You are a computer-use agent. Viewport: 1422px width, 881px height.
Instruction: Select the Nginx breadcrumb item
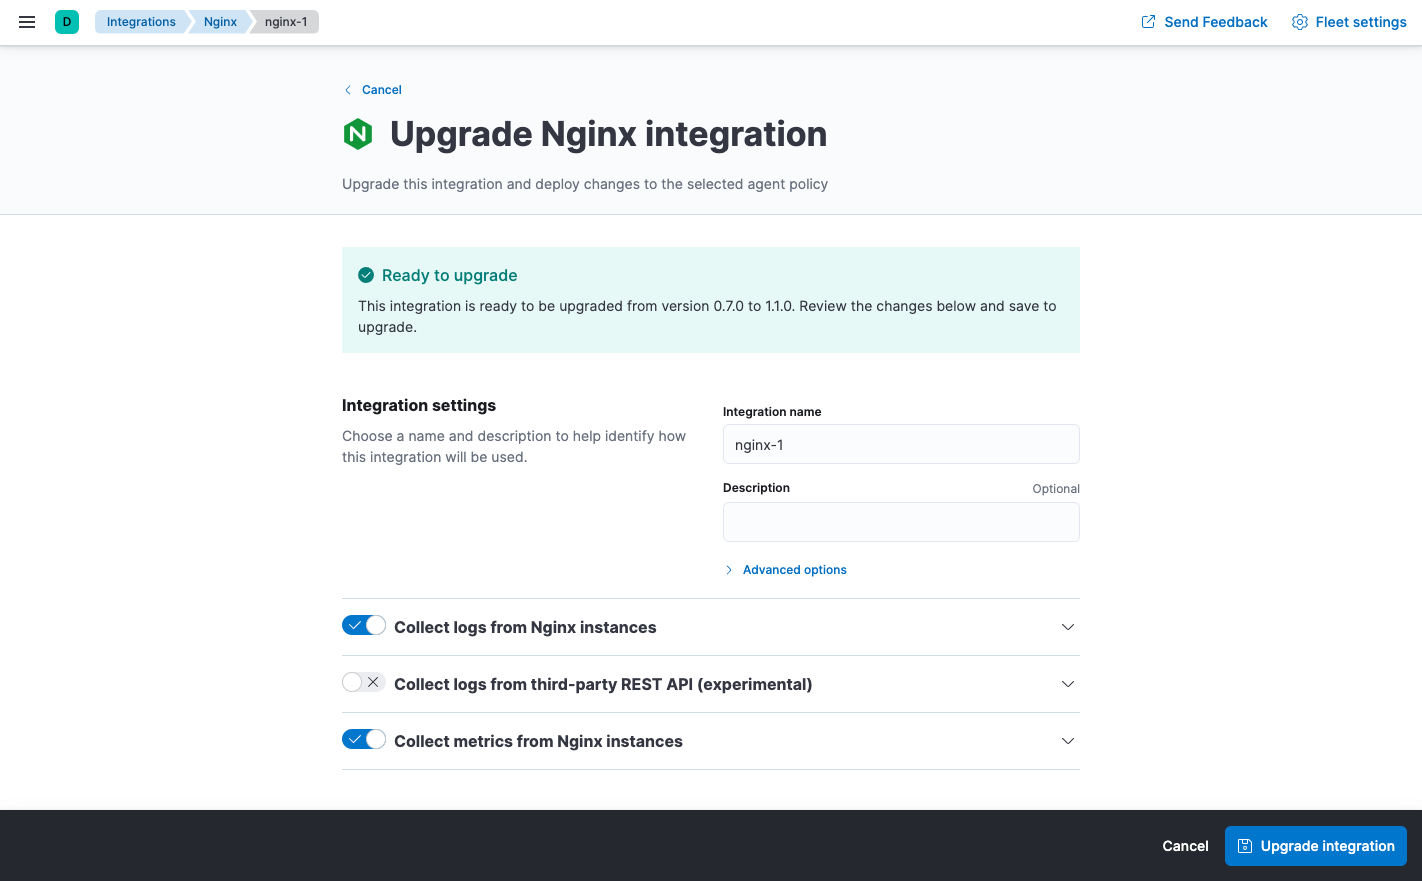(x=219, y=21)
